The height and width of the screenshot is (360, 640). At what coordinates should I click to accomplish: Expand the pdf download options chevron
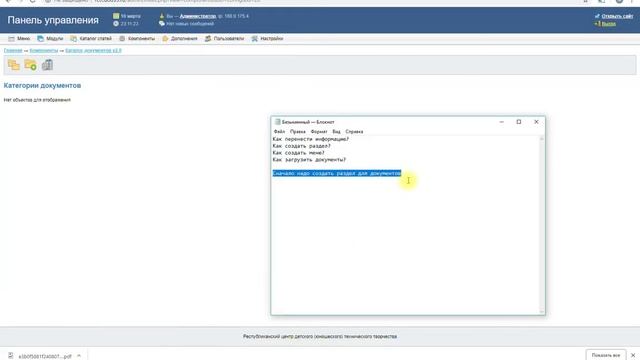point(79,356)
